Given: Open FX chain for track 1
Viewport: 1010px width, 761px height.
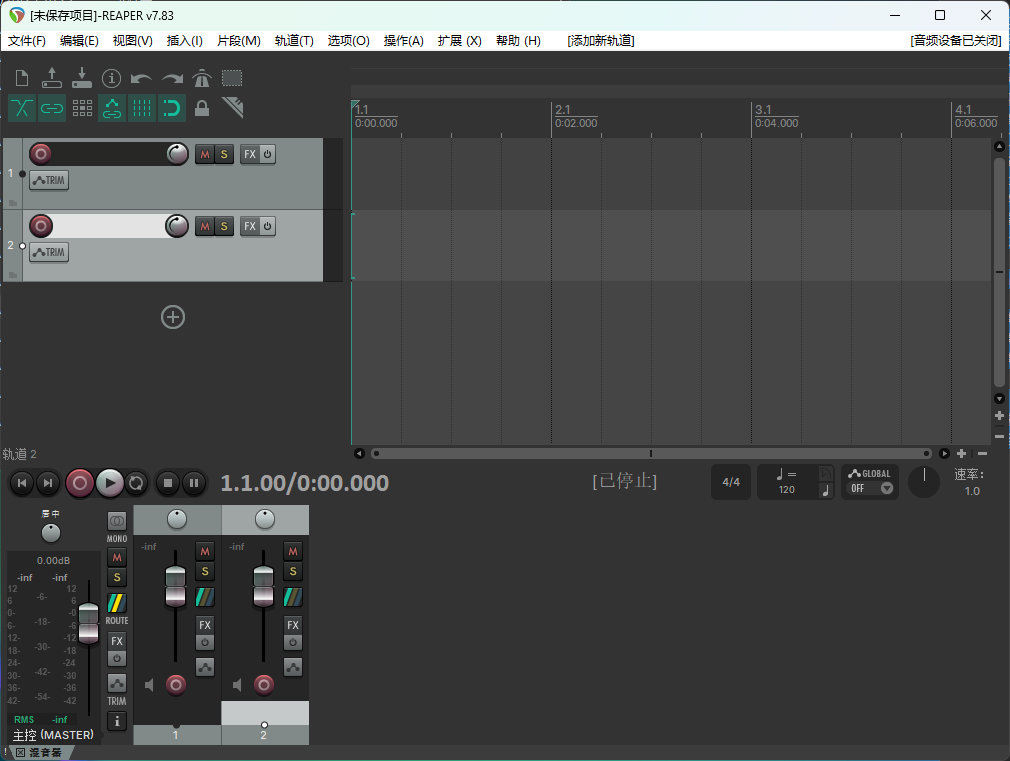Looking at the screenshot, I should (250, 155).
